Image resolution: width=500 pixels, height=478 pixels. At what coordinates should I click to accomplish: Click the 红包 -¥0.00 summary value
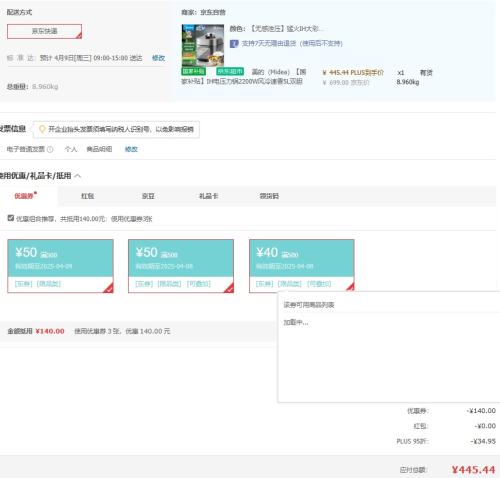click(485, 426)
